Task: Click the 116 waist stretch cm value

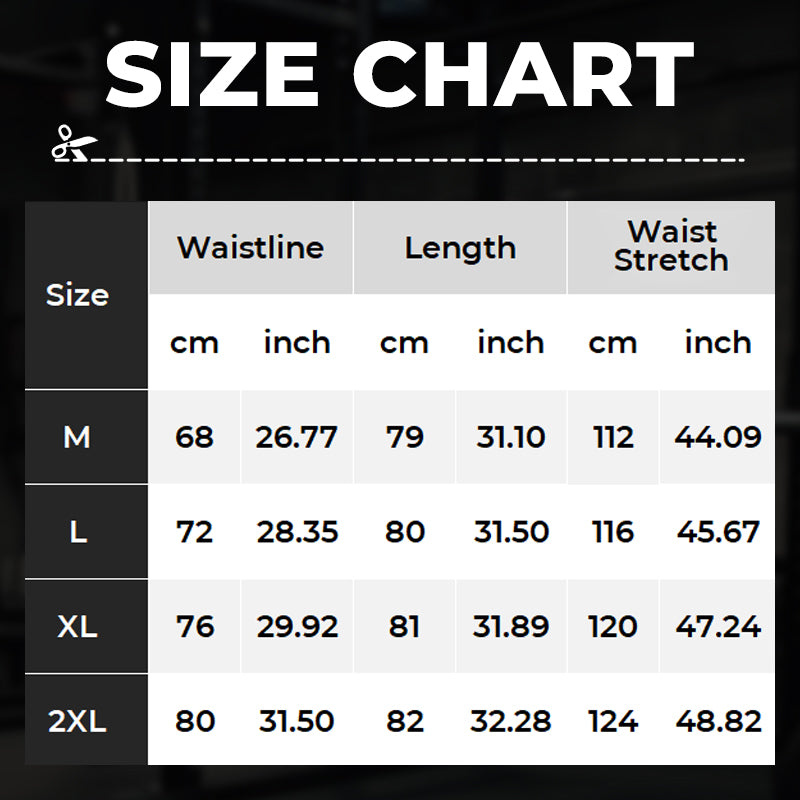Action: (x=613, y=532)
